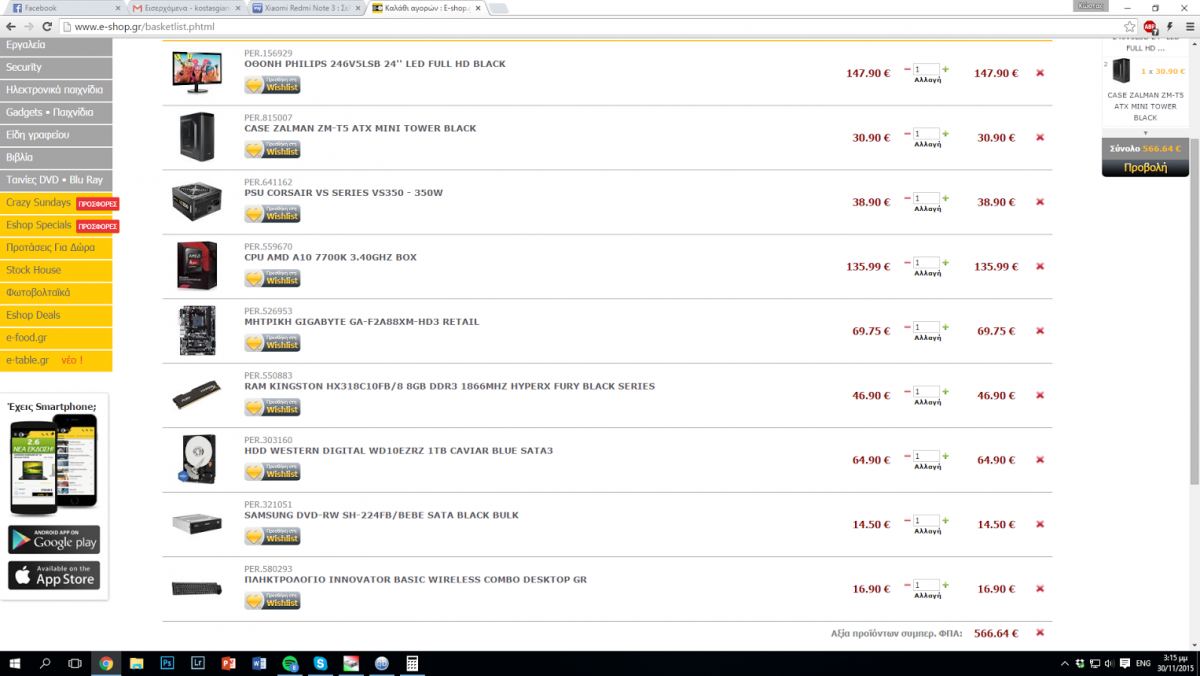This screenshot has height=676, width=1200.
Task: Click Αλλαγή under the Kingston RAM quantity
Action: (927, 402)
